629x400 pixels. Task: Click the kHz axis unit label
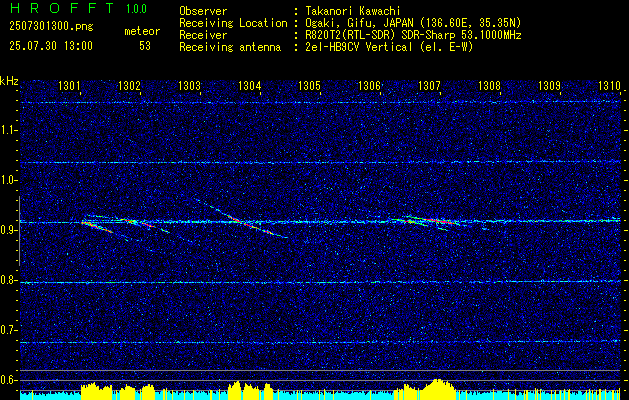9,81
